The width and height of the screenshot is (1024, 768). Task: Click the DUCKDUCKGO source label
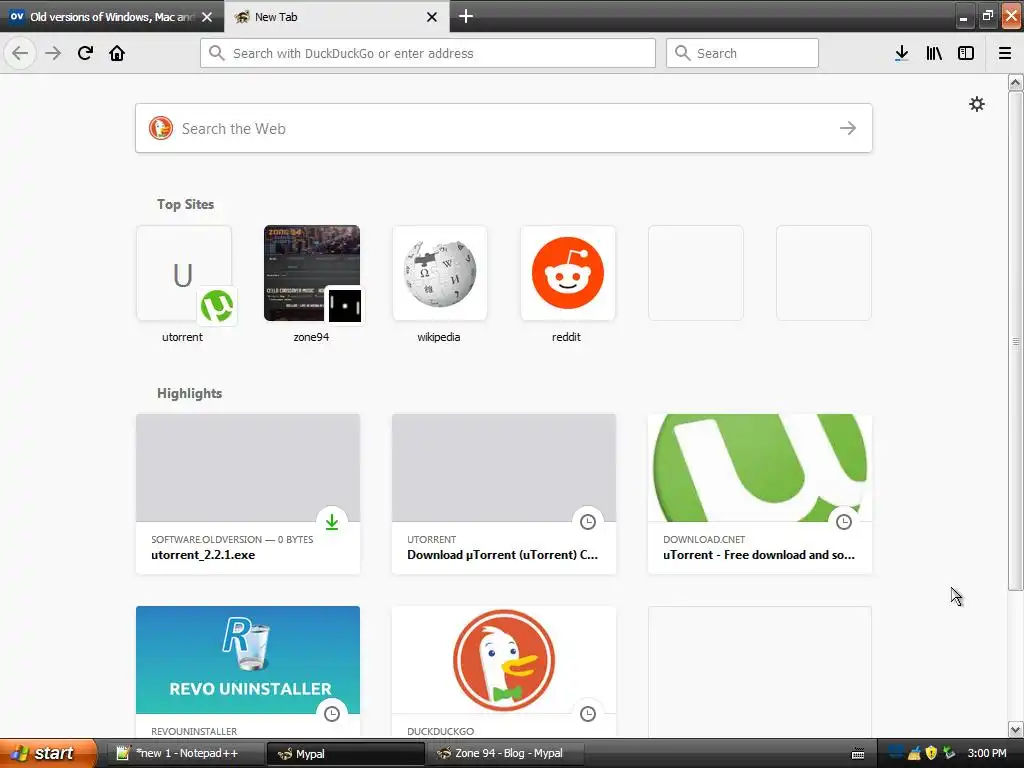[441, 731]
